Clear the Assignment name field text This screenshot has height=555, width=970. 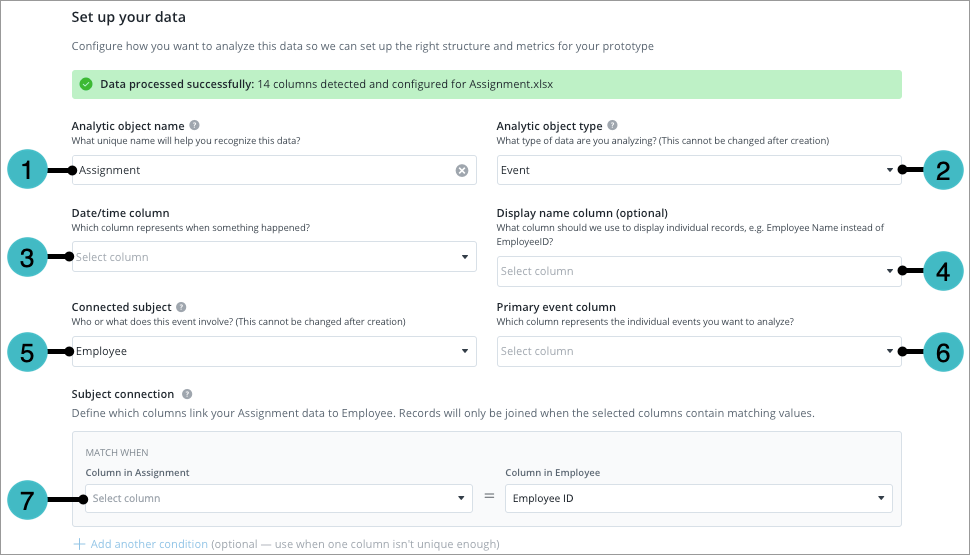click(462, 170)
